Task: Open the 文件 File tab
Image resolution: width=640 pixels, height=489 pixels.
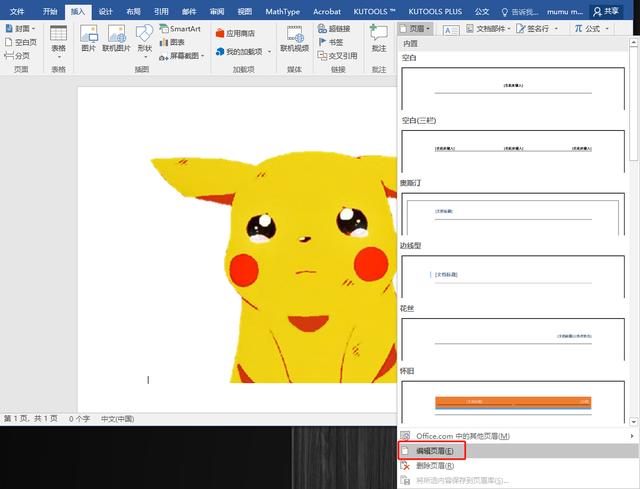Action: pyautogui.click(x=17, y=11)
